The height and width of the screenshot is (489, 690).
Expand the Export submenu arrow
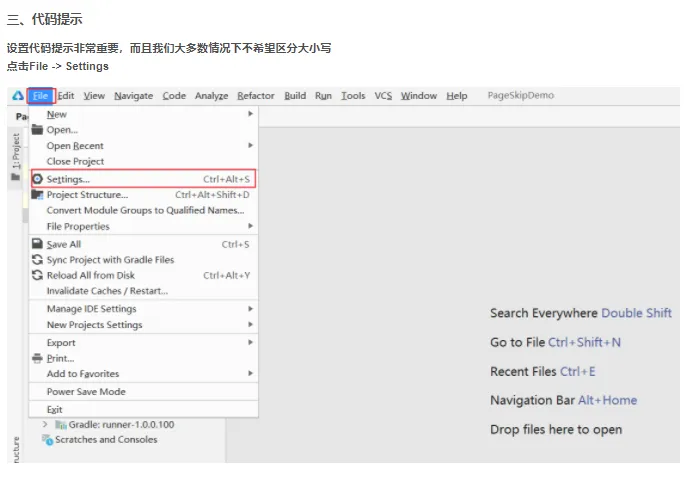(250, 342)
